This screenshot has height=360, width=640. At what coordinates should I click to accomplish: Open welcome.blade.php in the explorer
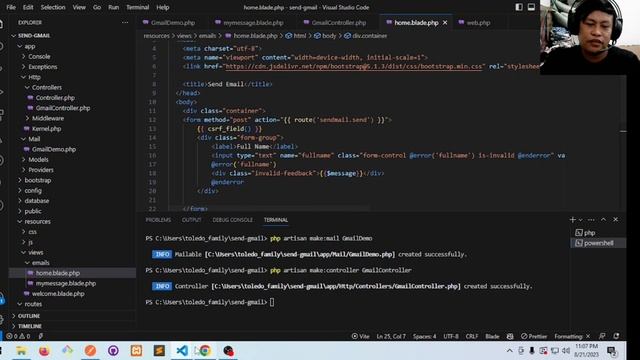click(58, 294)
